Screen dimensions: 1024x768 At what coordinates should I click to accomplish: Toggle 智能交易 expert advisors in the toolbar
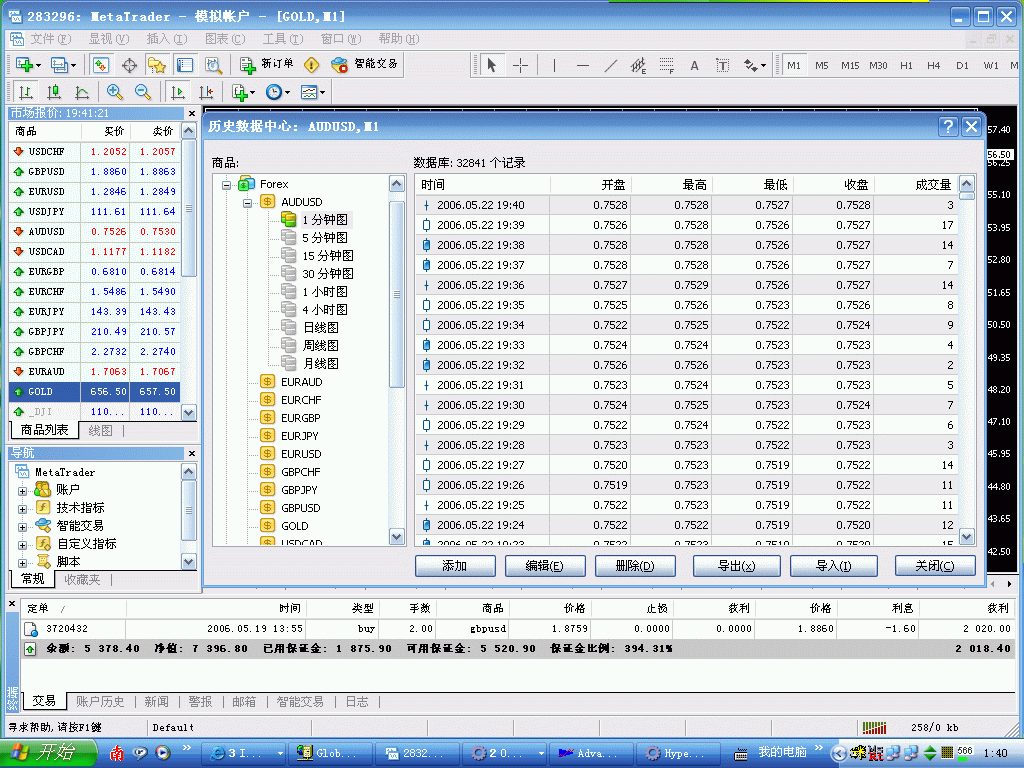[364, 64]
